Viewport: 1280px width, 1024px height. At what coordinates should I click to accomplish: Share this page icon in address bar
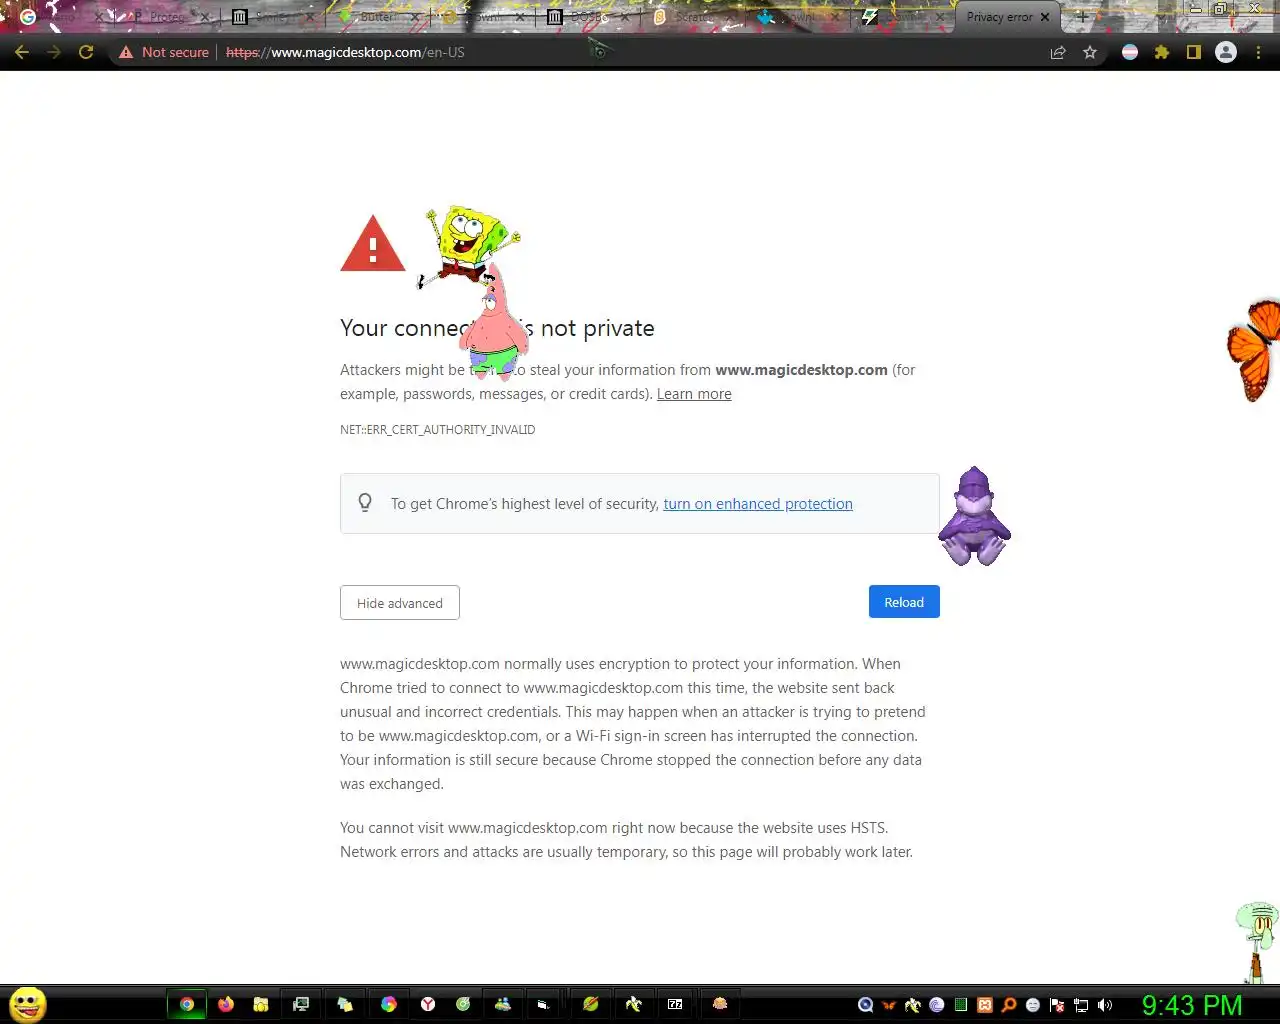pos(1058,52)
